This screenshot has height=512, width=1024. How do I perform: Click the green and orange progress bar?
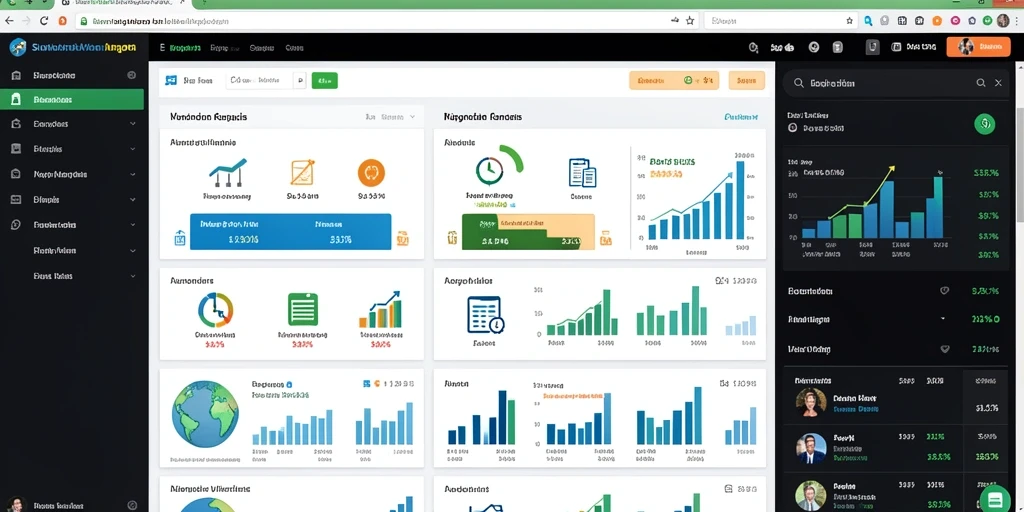528,231
